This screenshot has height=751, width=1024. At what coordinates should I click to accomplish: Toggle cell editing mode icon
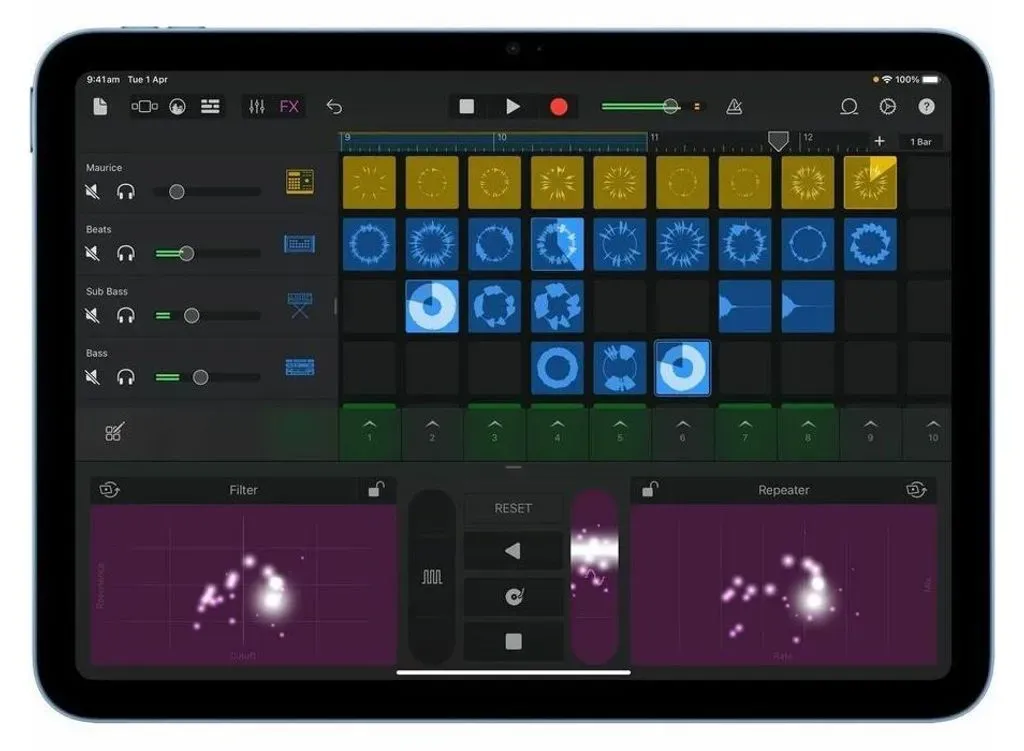tap(114, 432)
